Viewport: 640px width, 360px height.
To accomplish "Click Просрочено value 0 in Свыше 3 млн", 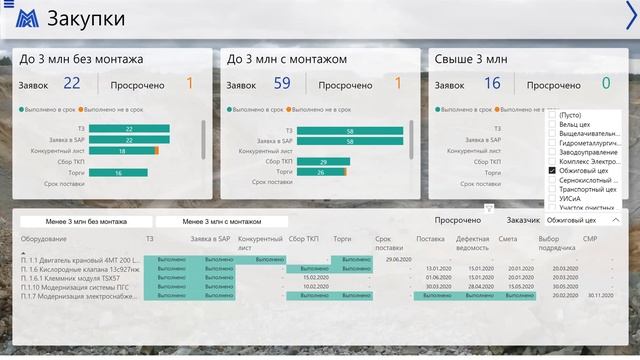I will 606,83.
